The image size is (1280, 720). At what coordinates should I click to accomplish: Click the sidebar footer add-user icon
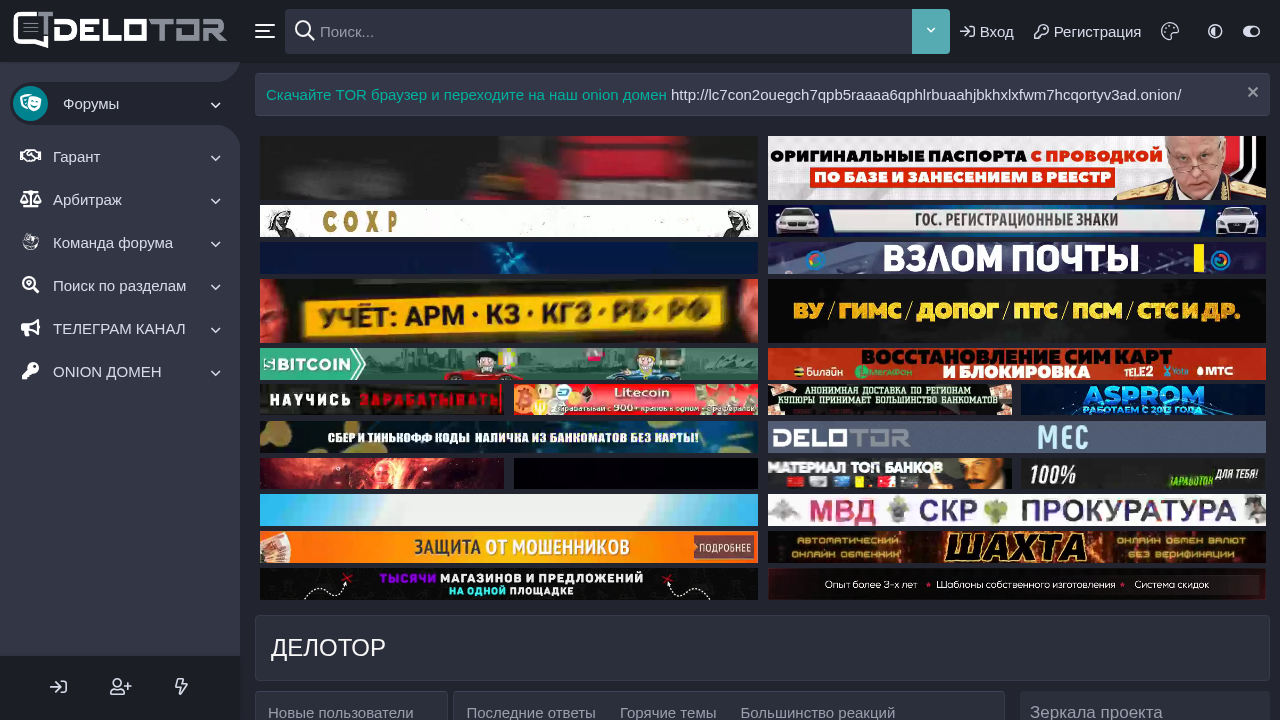tap(121, 686)
